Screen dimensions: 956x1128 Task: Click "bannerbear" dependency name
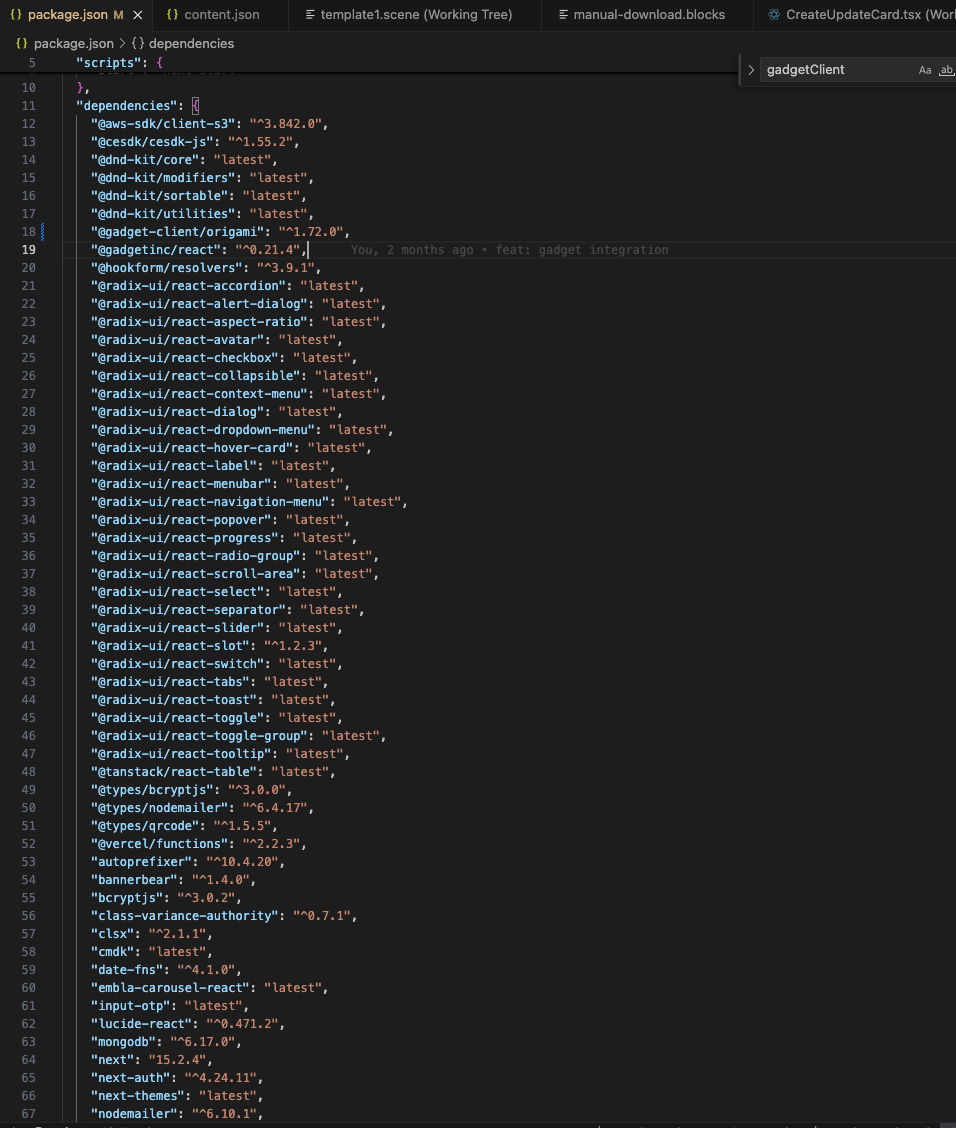point(134,880)
